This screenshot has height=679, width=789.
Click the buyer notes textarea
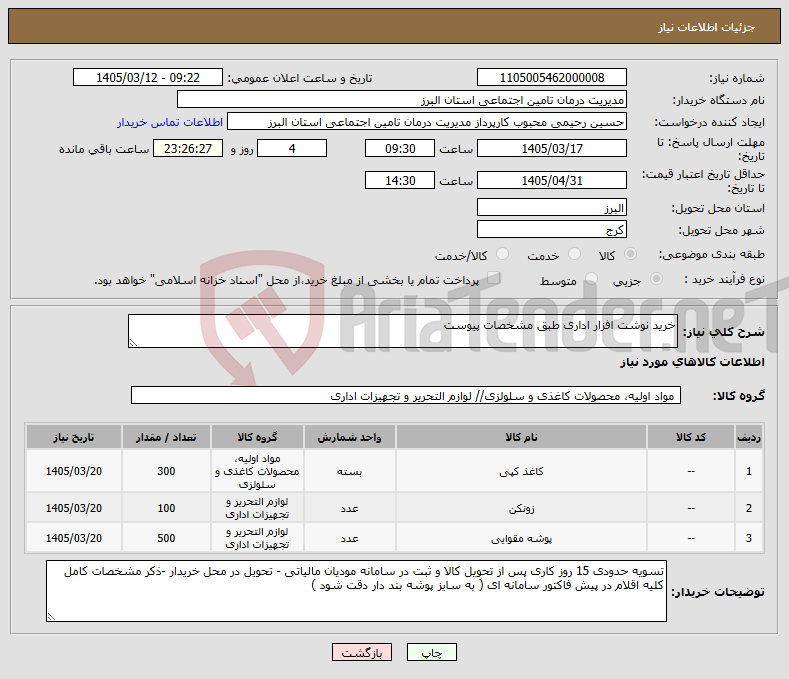(356, 591)
